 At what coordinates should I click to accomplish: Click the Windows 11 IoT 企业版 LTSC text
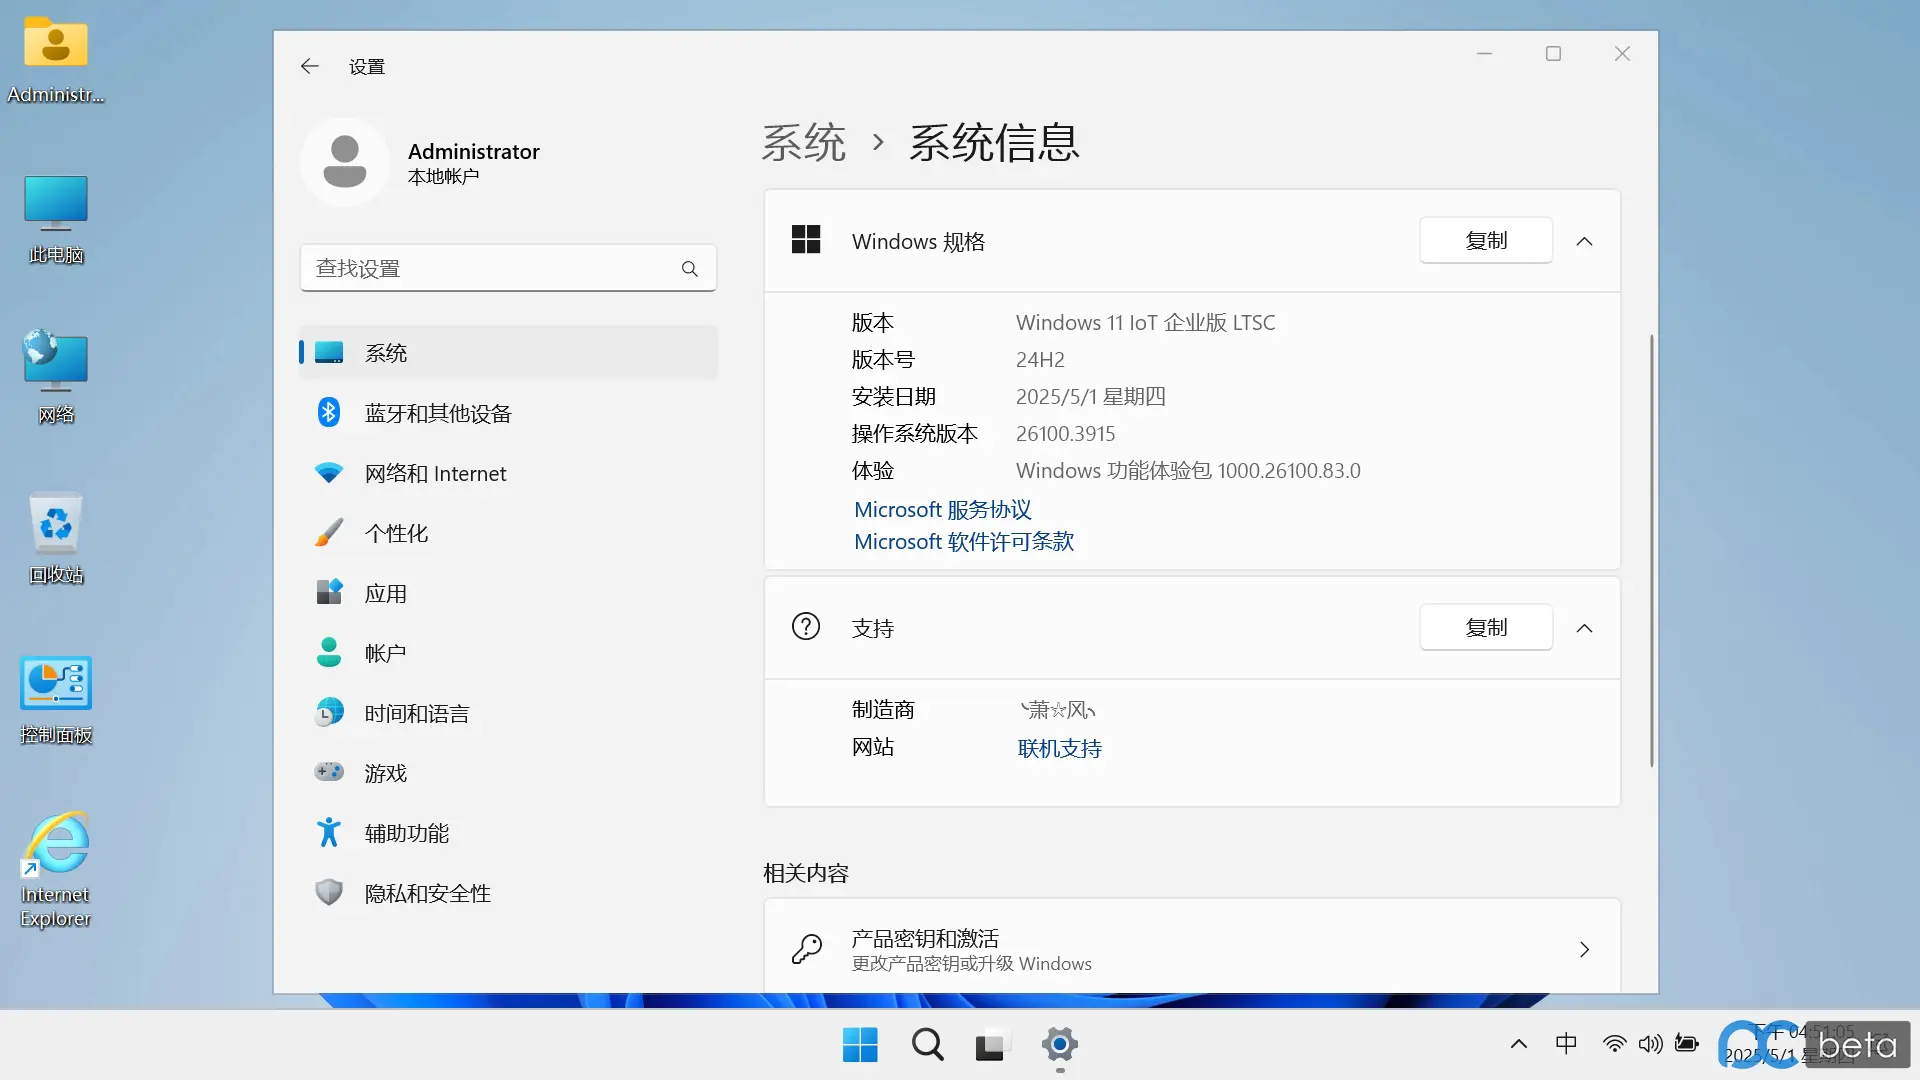coord(1146,323)
